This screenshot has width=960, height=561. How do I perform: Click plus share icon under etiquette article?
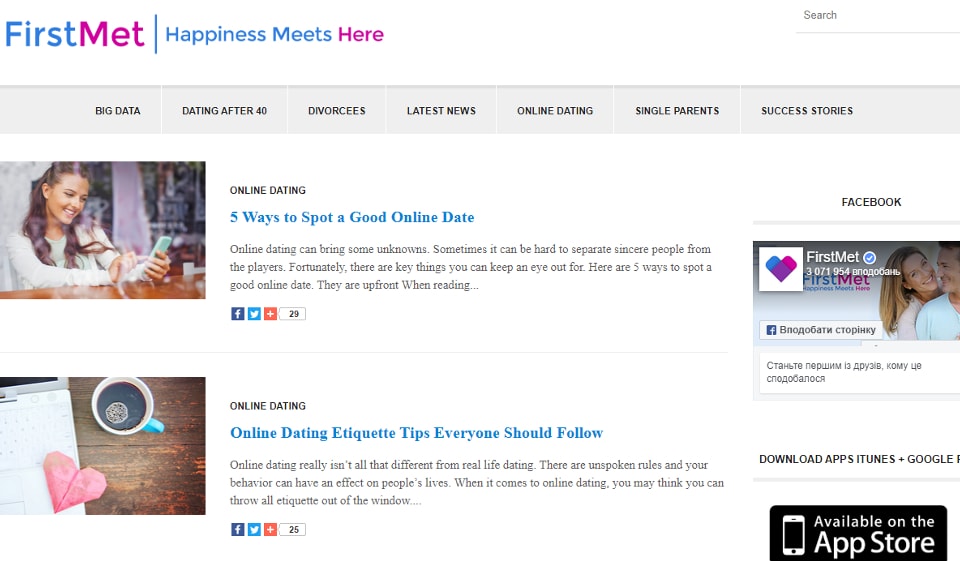point(270,530)
